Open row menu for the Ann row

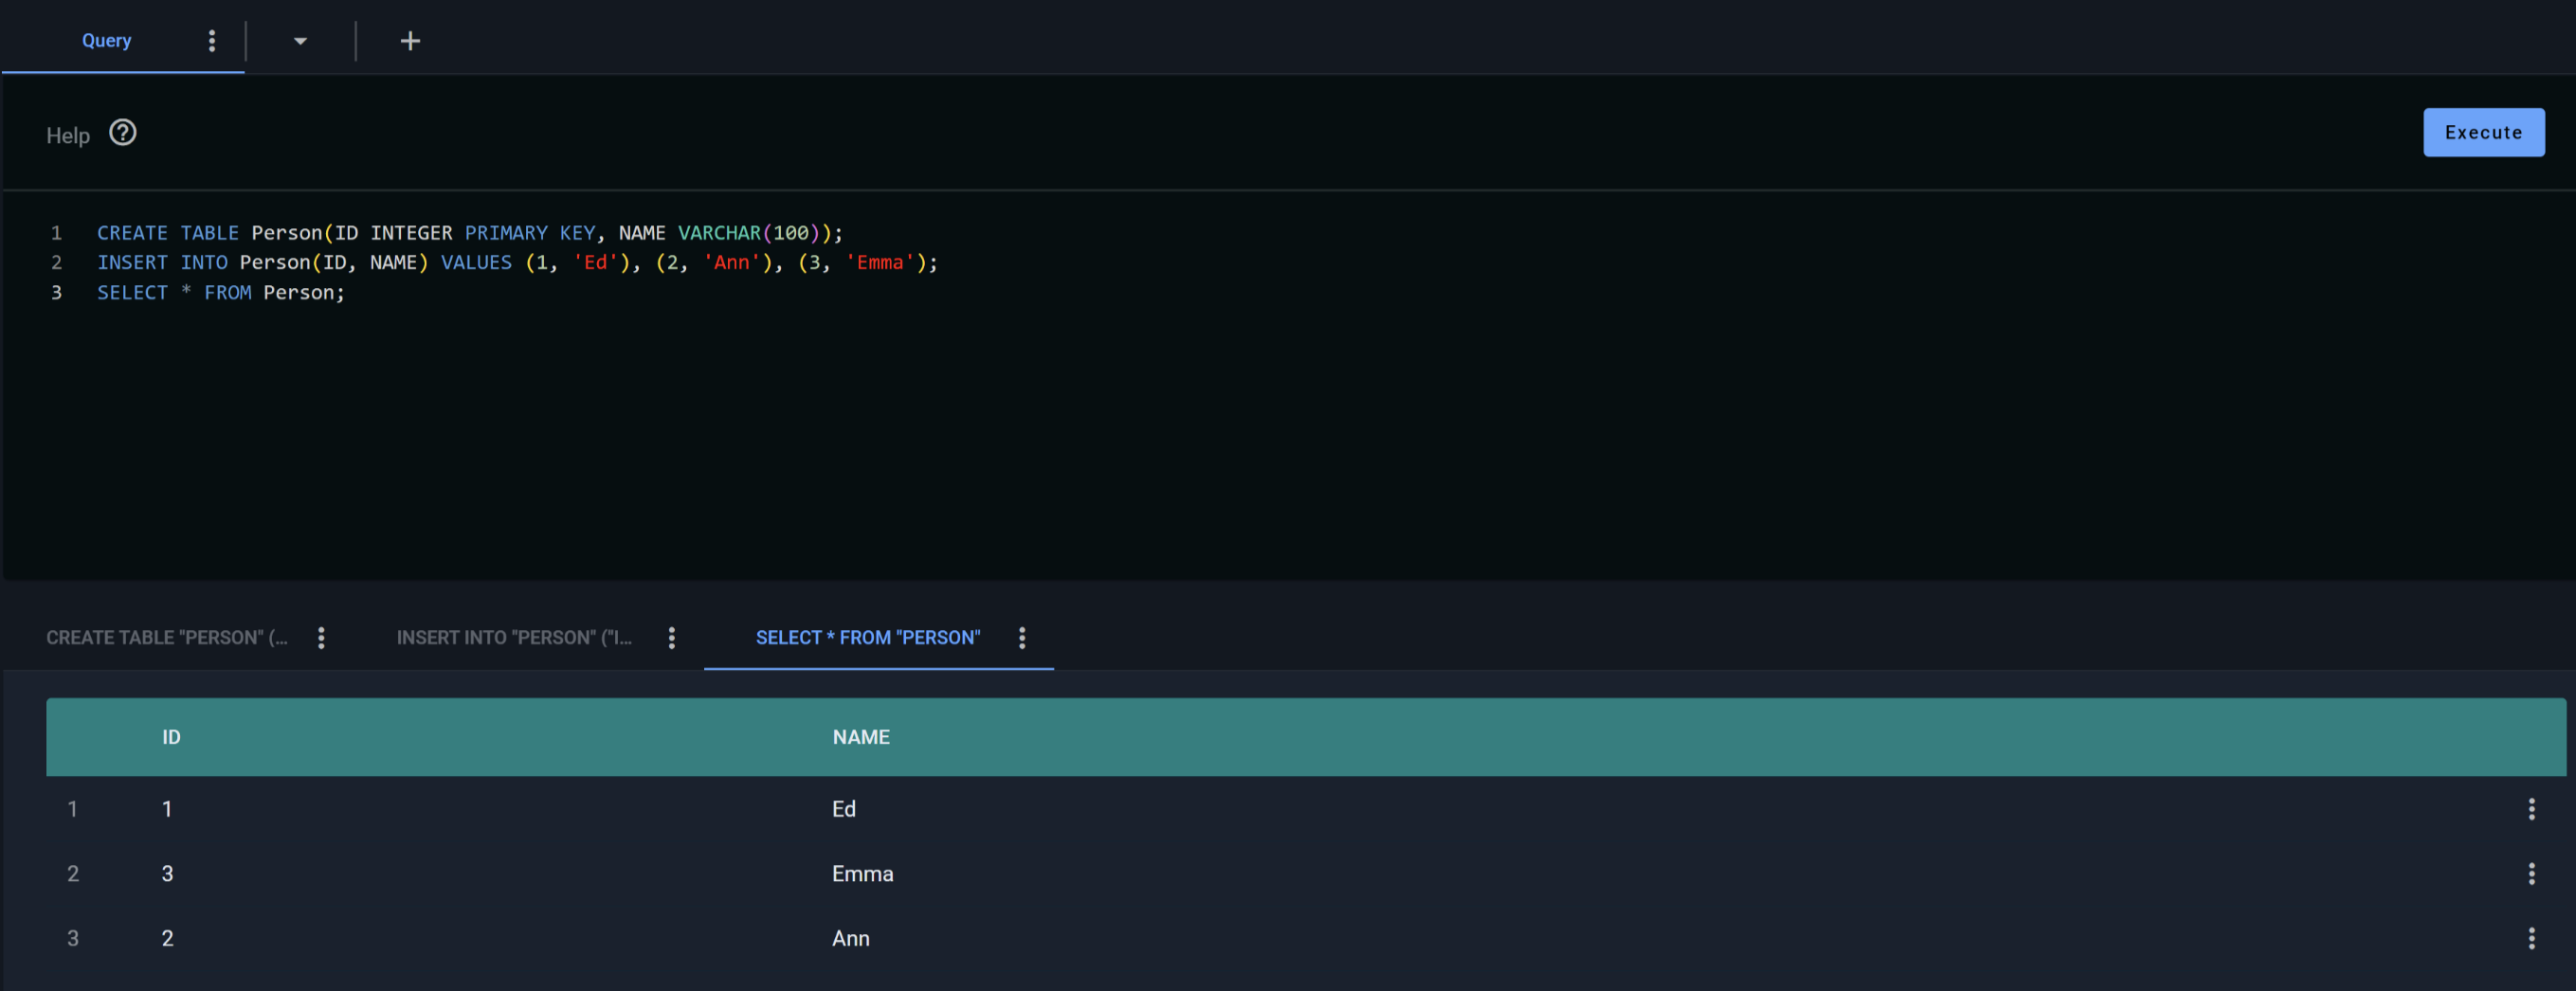point(2531,938)
